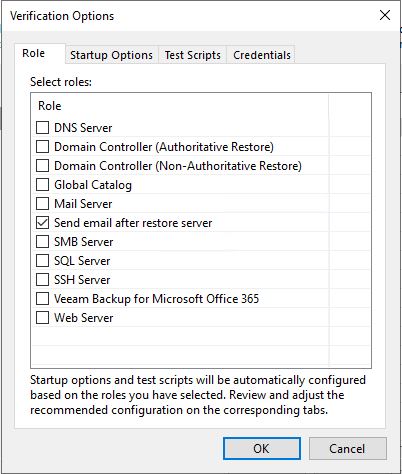Check the DNS Server role
Screen dimensions: 402x474
(x=42, y=127)
